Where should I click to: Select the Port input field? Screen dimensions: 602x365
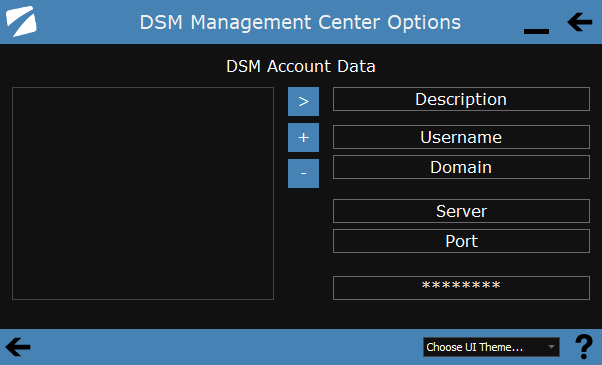[x=461, y=241]
